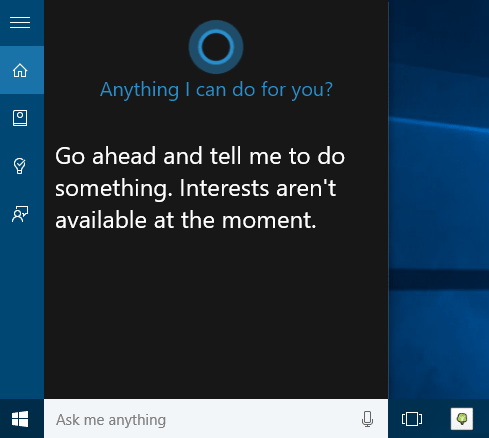This screenshot has width=489, height=438.
Task: Open Task View from the taskbar
Action: point(412,419)
